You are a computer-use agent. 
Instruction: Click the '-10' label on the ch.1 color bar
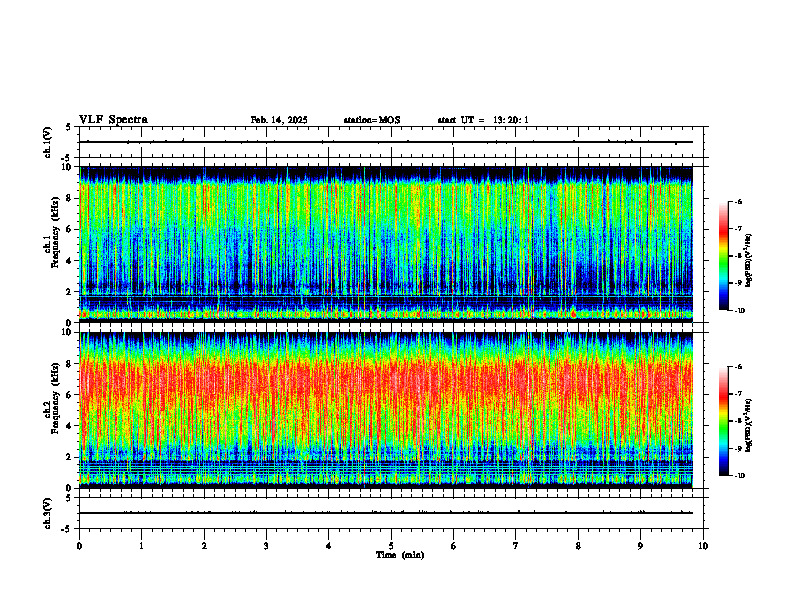739,311
